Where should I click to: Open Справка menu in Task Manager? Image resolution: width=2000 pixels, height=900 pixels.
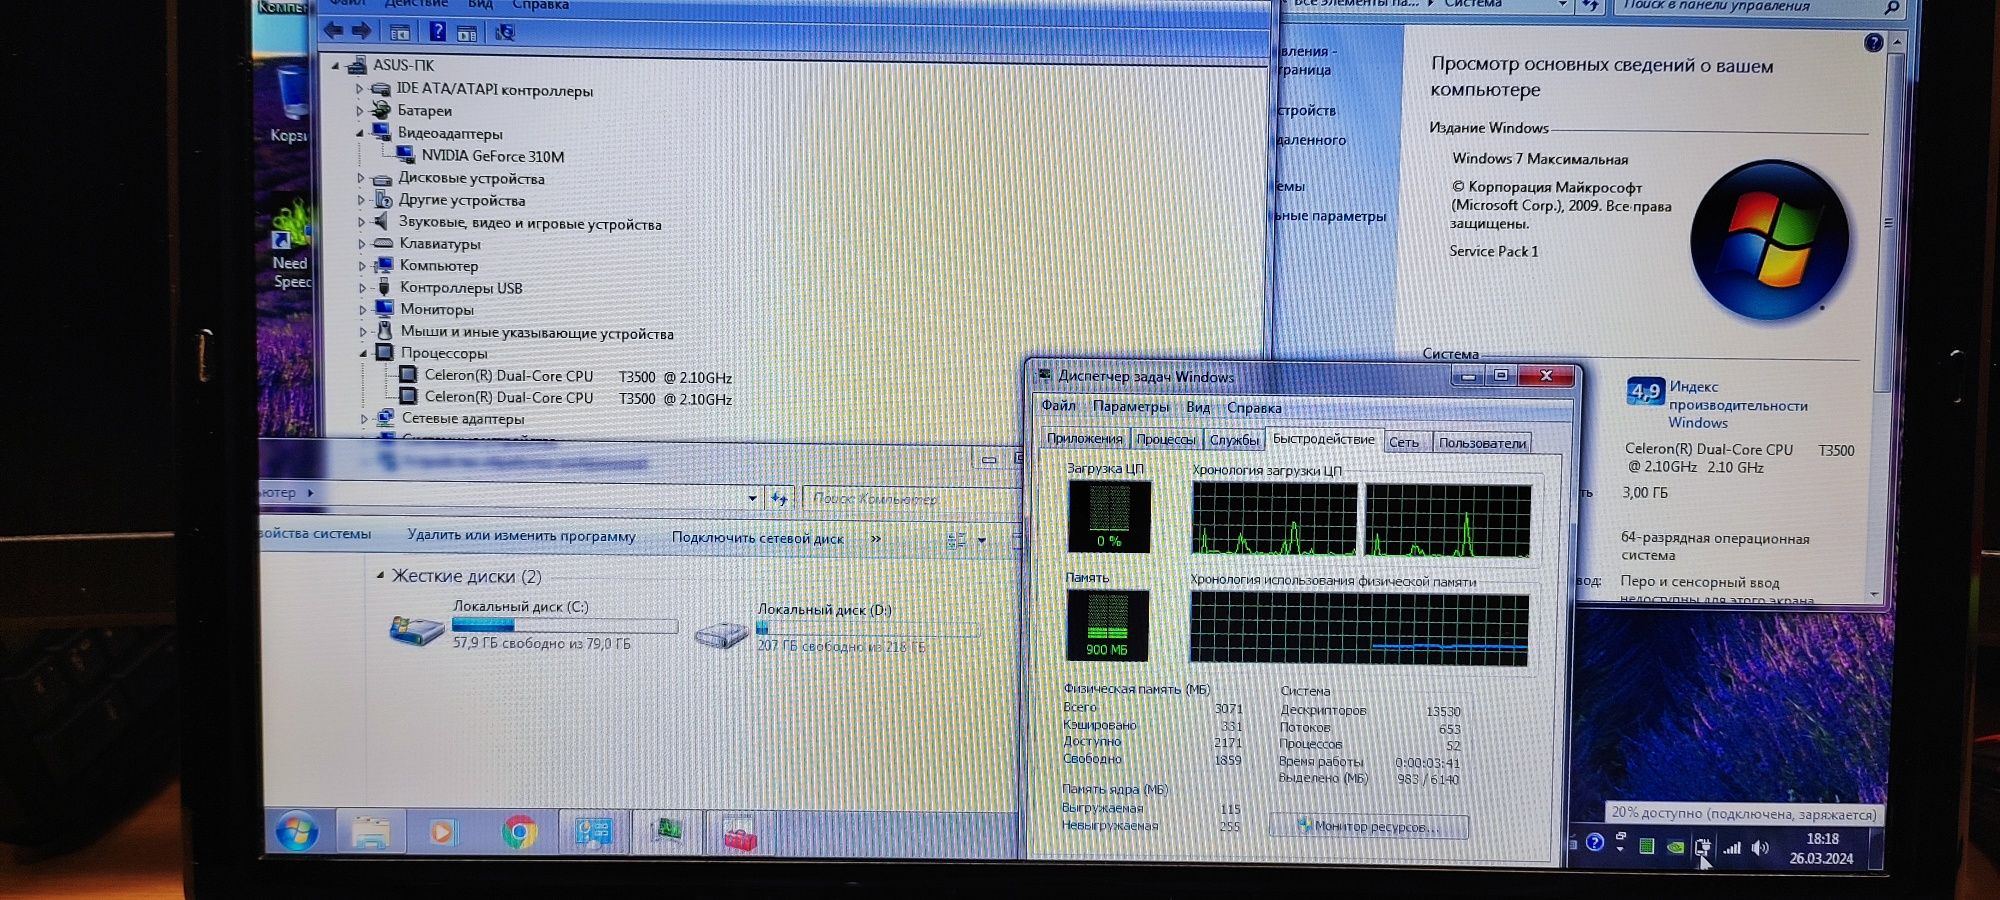pyautogui.click(x=1254, y=408)
